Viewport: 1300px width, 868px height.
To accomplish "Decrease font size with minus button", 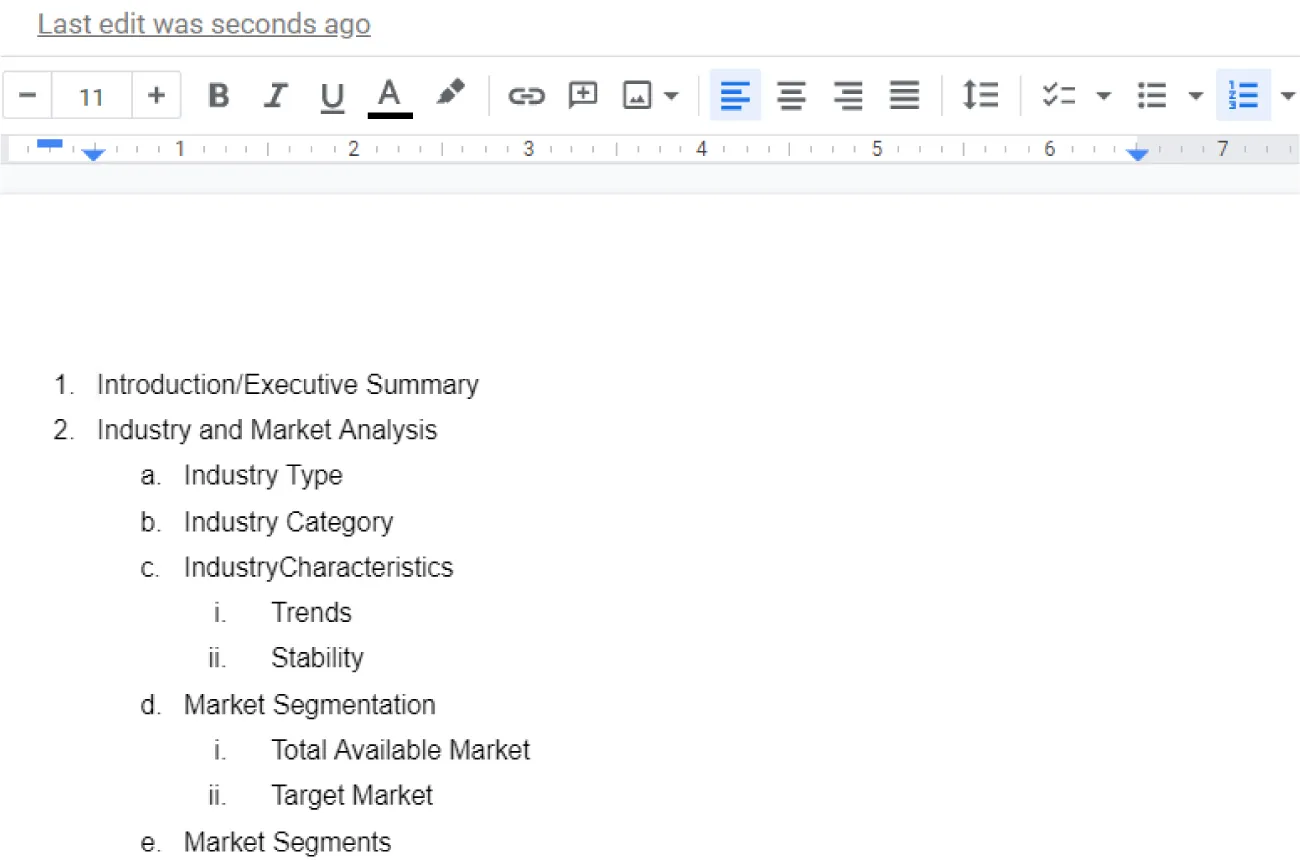I will [x=27, y=95].
